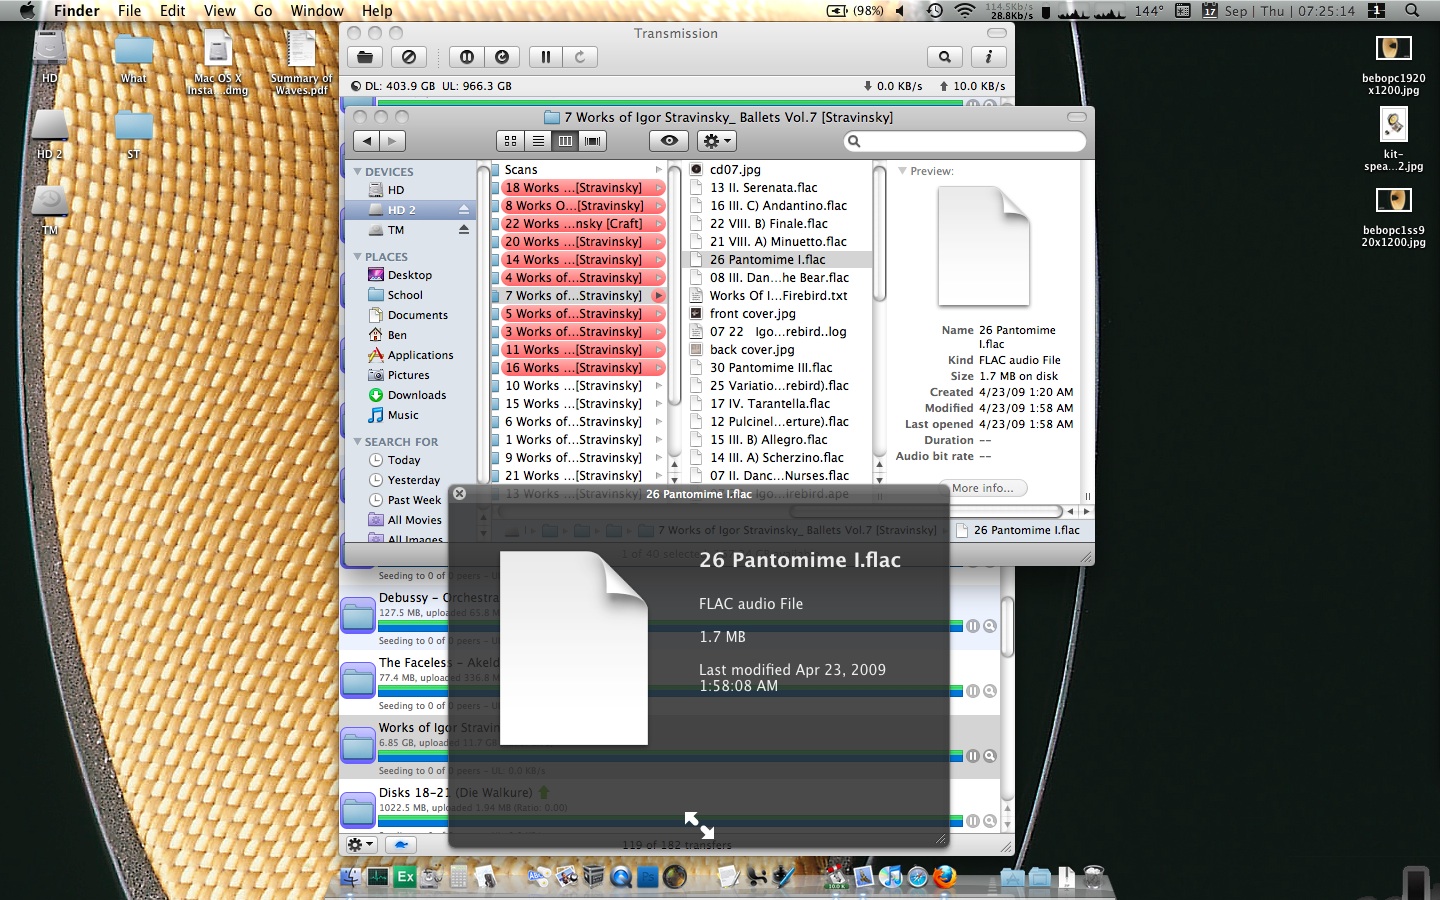
Task: Pause the Disks 18-21 torrent
Action: [973, 821]
